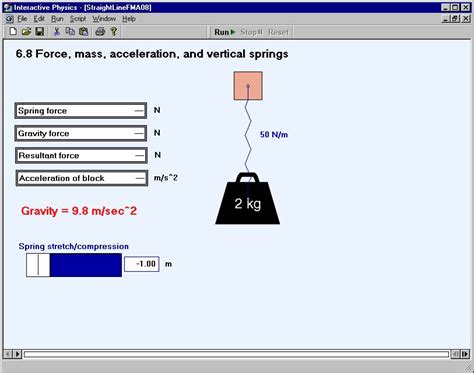
Task: Step back with left tape player arrow
Action: [8, 354]
